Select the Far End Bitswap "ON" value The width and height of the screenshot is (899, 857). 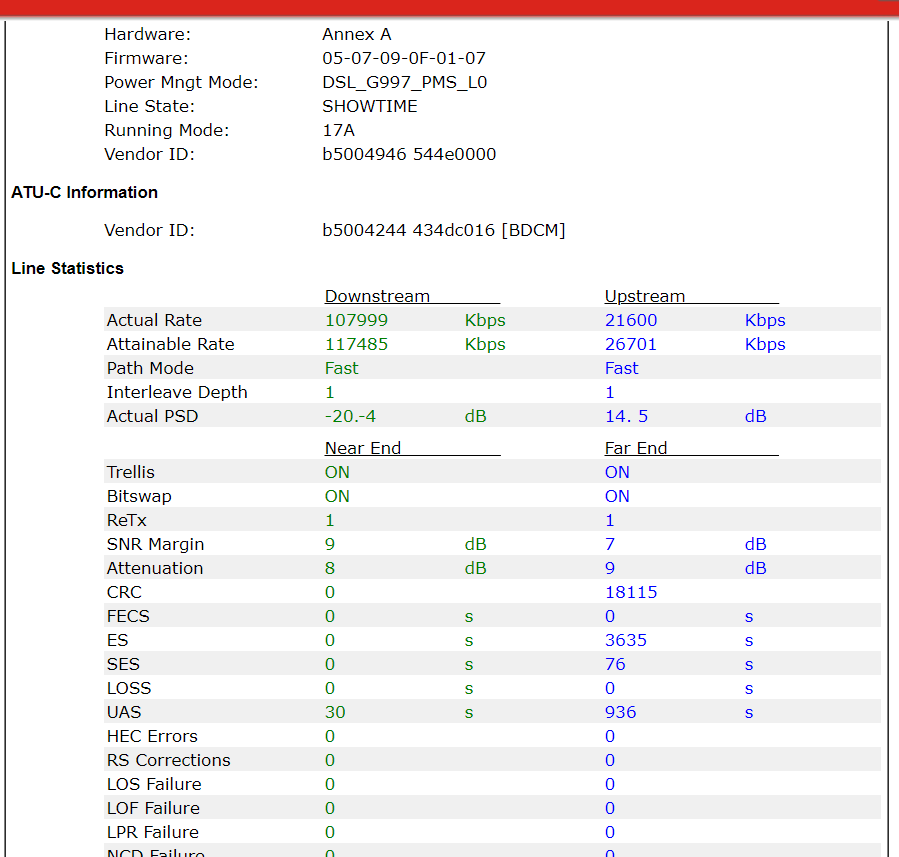coord(617,496)
